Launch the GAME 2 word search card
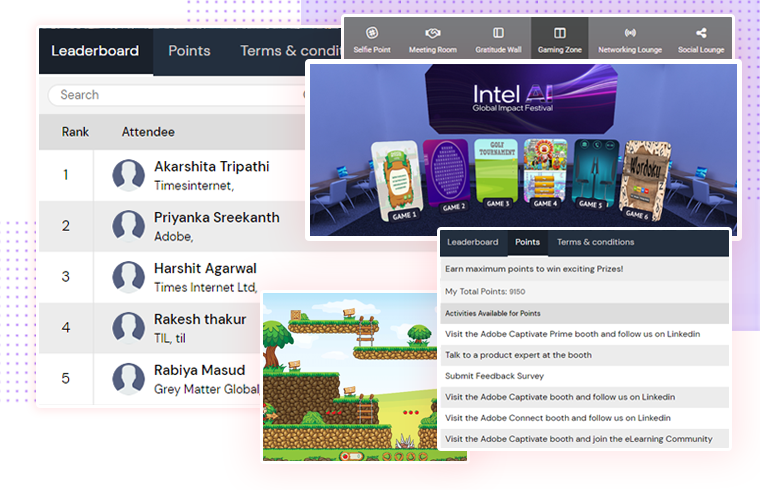Image resolution: width=760 pixels, height=490 pixels. tap(447, 176)
